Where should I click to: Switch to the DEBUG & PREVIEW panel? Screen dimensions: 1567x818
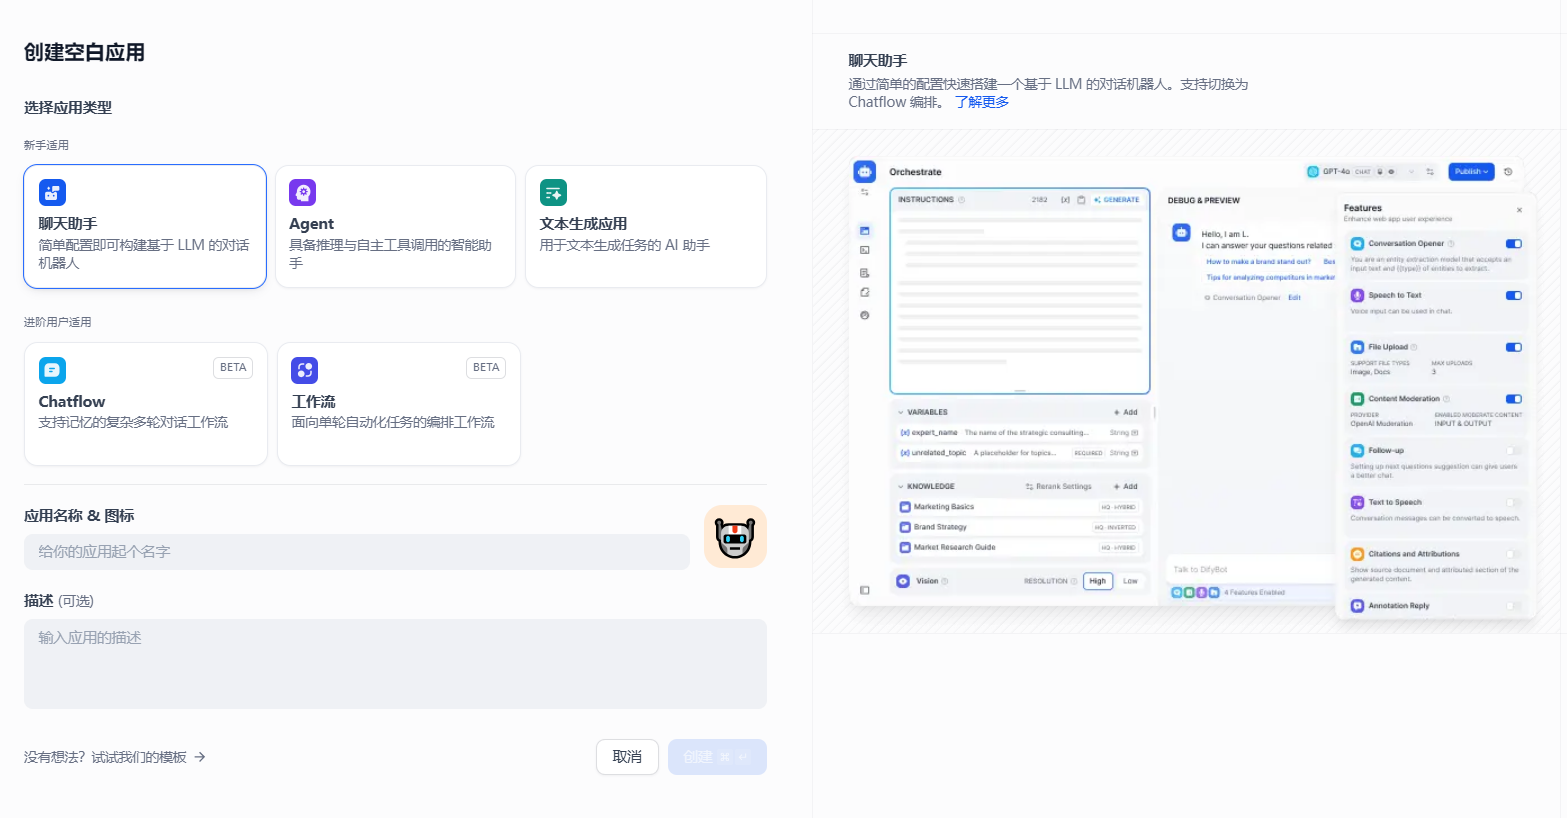[1203, 200]
